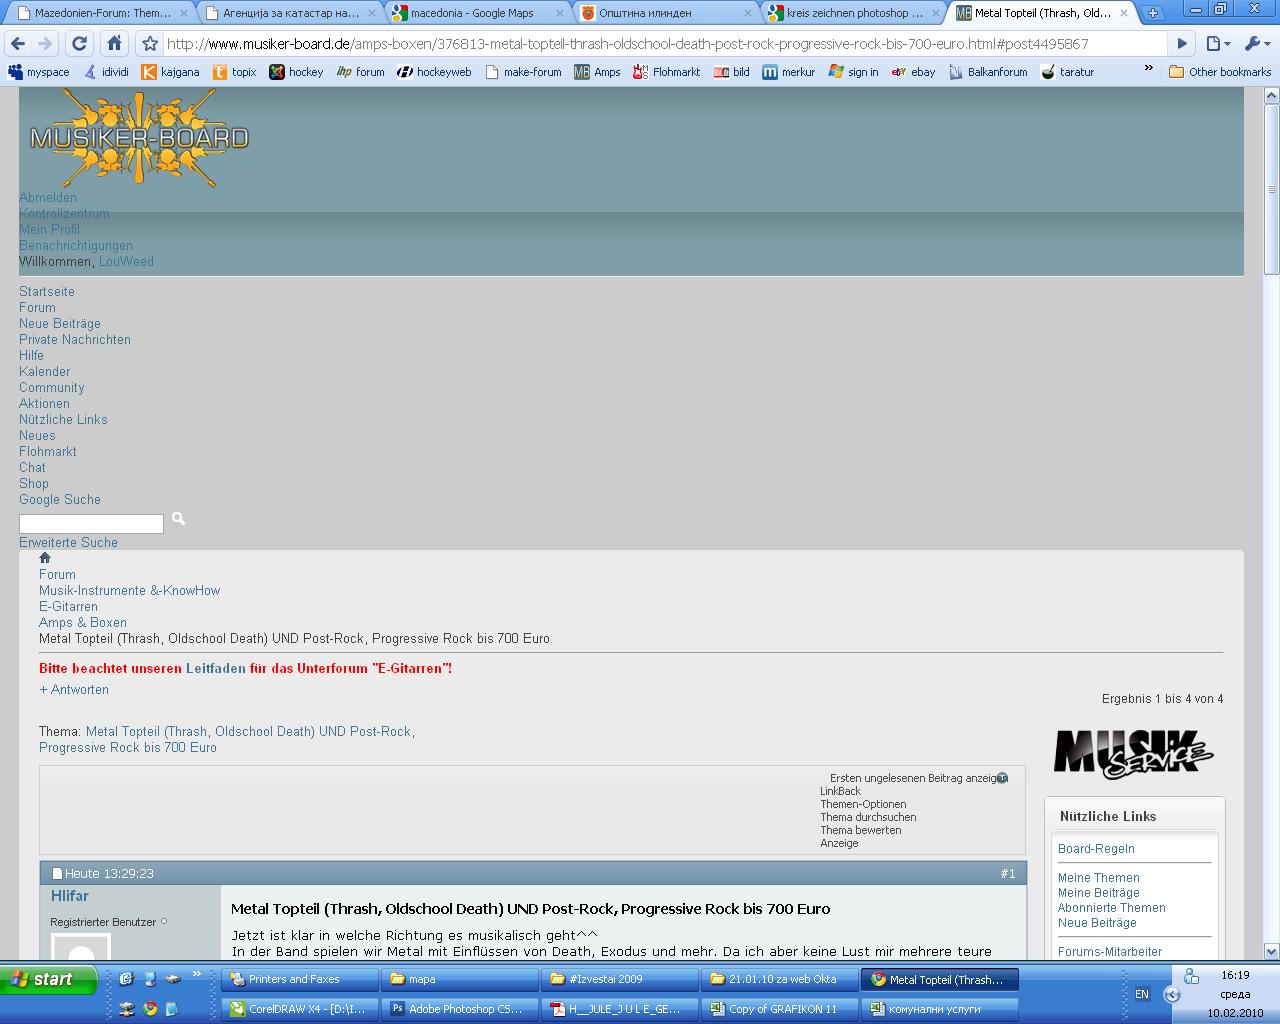Close the Metal Topteil browser tab
This screenshot has width=1280, height=1024.
pyautogui.click(x=1123, y=13)
